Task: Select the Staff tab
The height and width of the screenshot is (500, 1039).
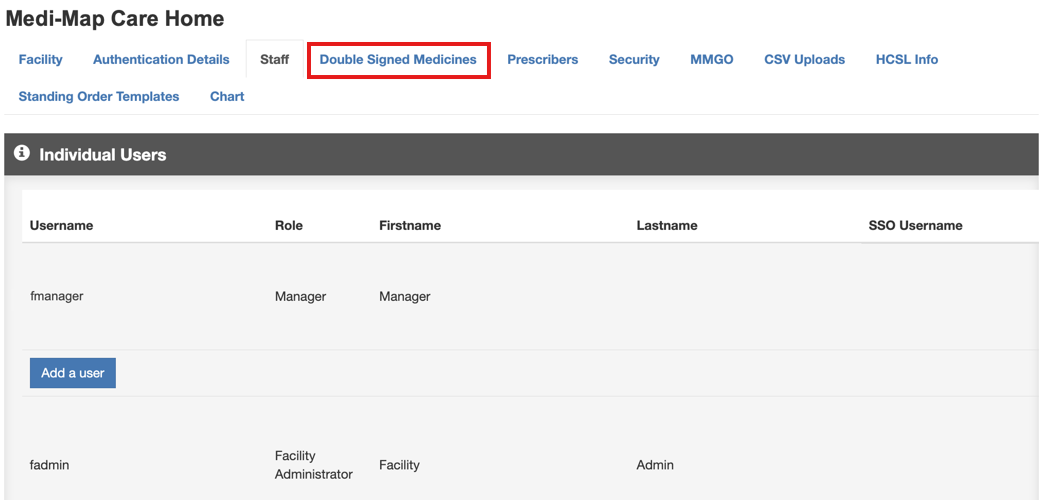Action: click(x=274, y=60)
